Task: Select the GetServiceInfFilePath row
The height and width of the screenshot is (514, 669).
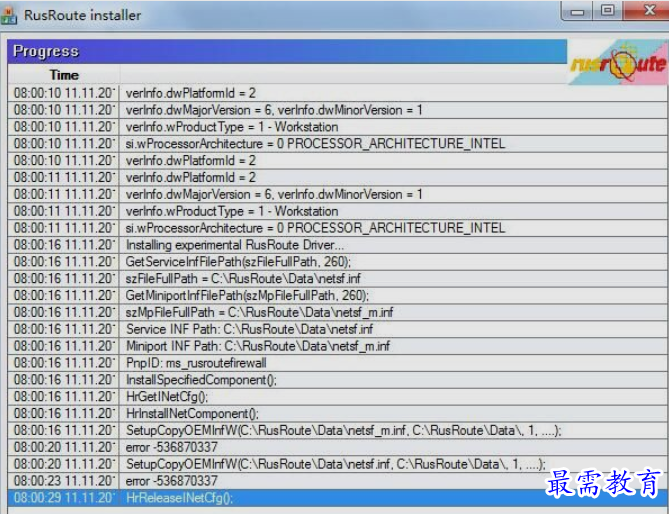Action: [337, 262]
